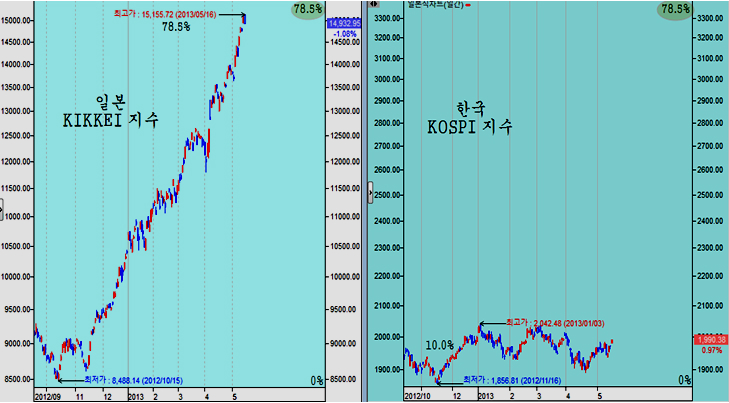Click the 최고가 2,042.48 high label on KOSPI
The image size is (729, 403).
click(555, 323)
